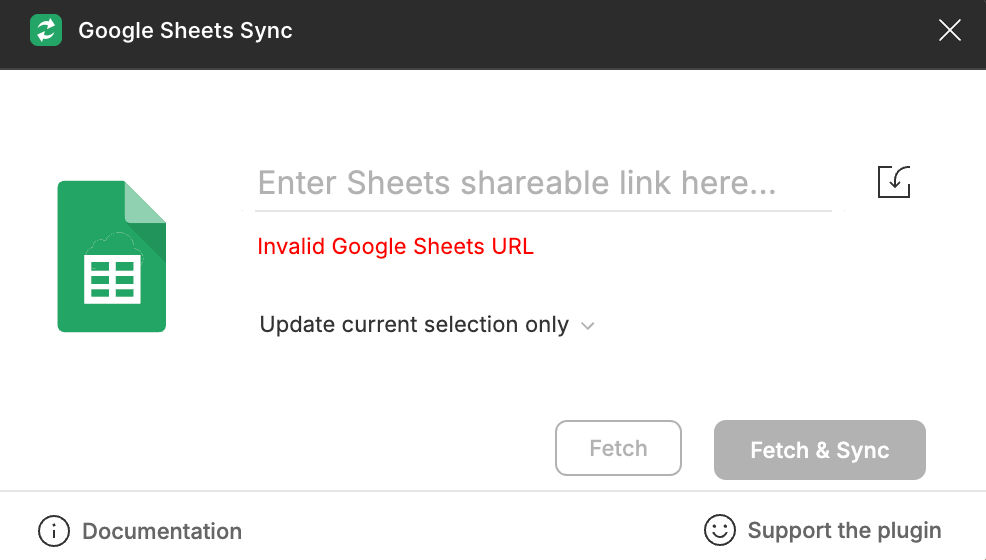Click the green sync plugin logo icon
This screenshot has height=560, width=986.
click(x=46, y=30)
